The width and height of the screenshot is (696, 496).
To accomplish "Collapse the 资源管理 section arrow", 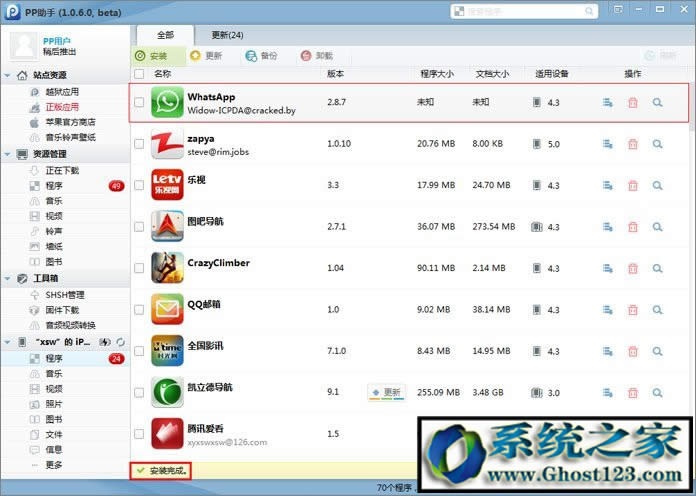I will 9,155.
